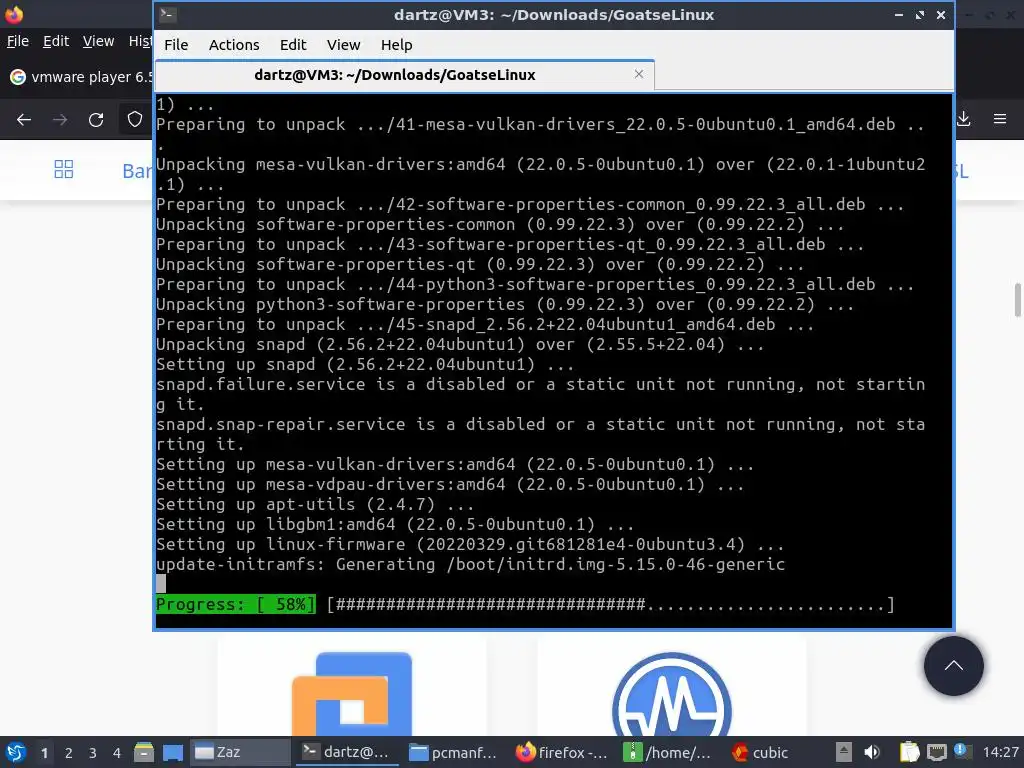This screenshot has width=1024, height=768.
Task: Click the Firefox logo in window corner
Action: point(14,13)
